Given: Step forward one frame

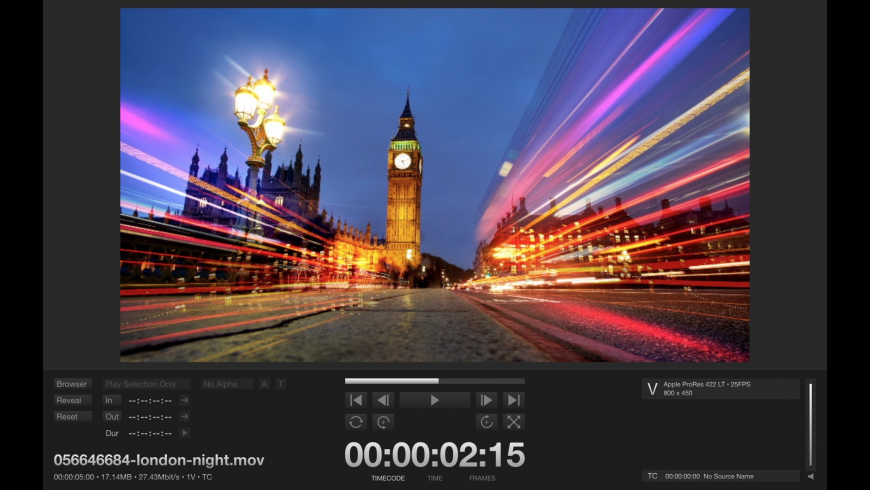Looking at the screenshot, I should tap(486, 400).
